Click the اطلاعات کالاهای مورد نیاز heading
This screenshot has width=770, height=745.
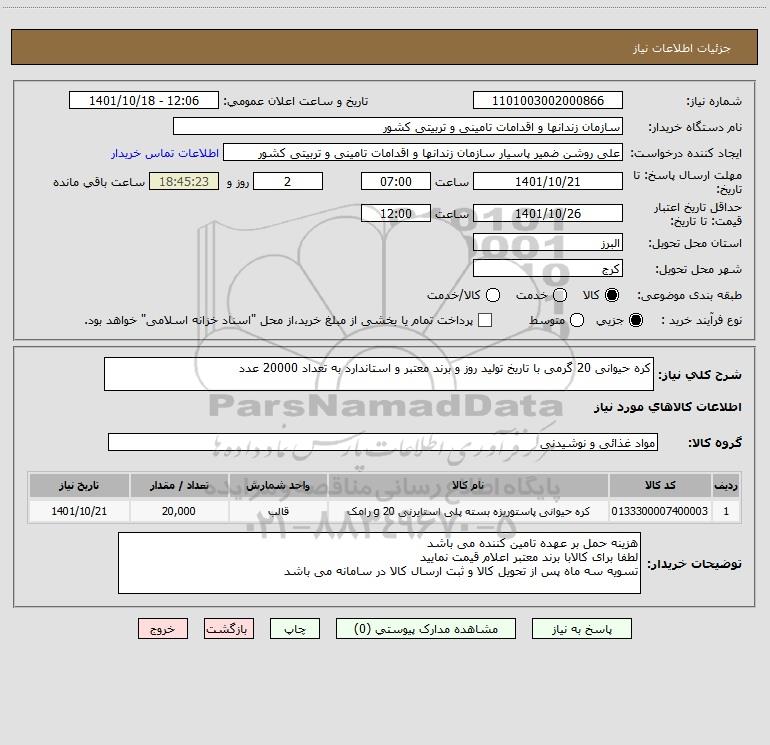point(668,407)
